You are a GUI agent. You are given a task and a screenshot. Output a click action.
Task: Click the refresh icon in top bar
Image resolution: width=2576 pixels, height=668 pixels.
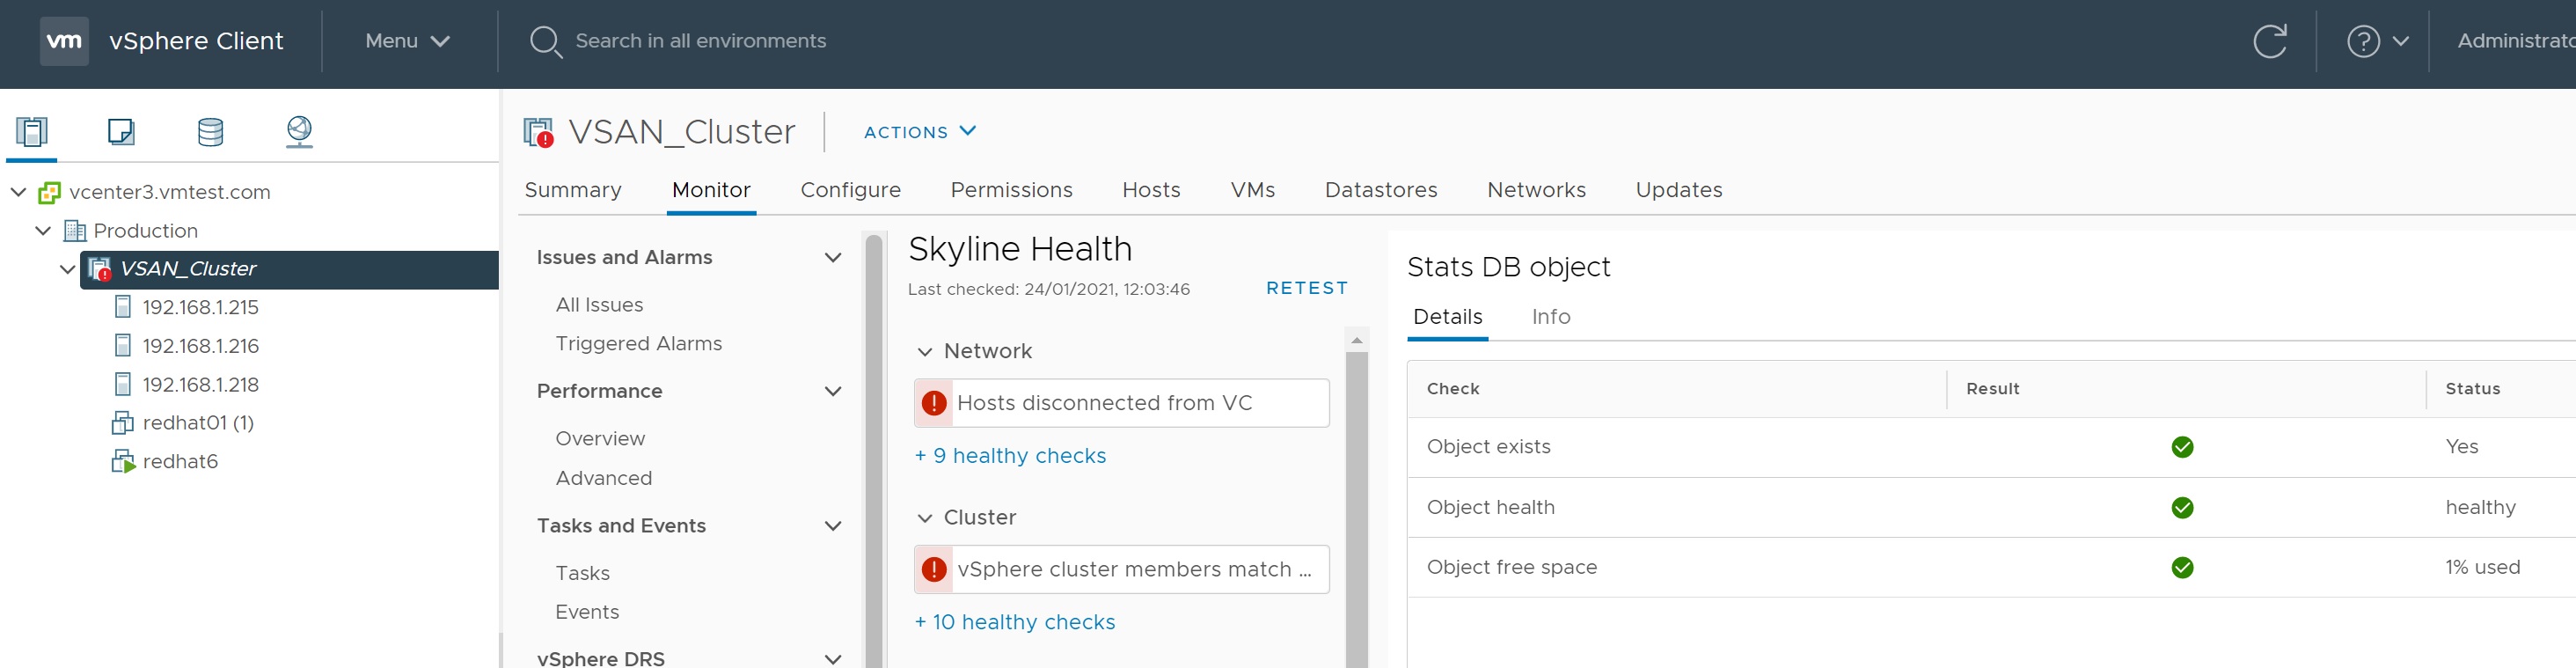pyautogui.click(x=2269, y=41)
